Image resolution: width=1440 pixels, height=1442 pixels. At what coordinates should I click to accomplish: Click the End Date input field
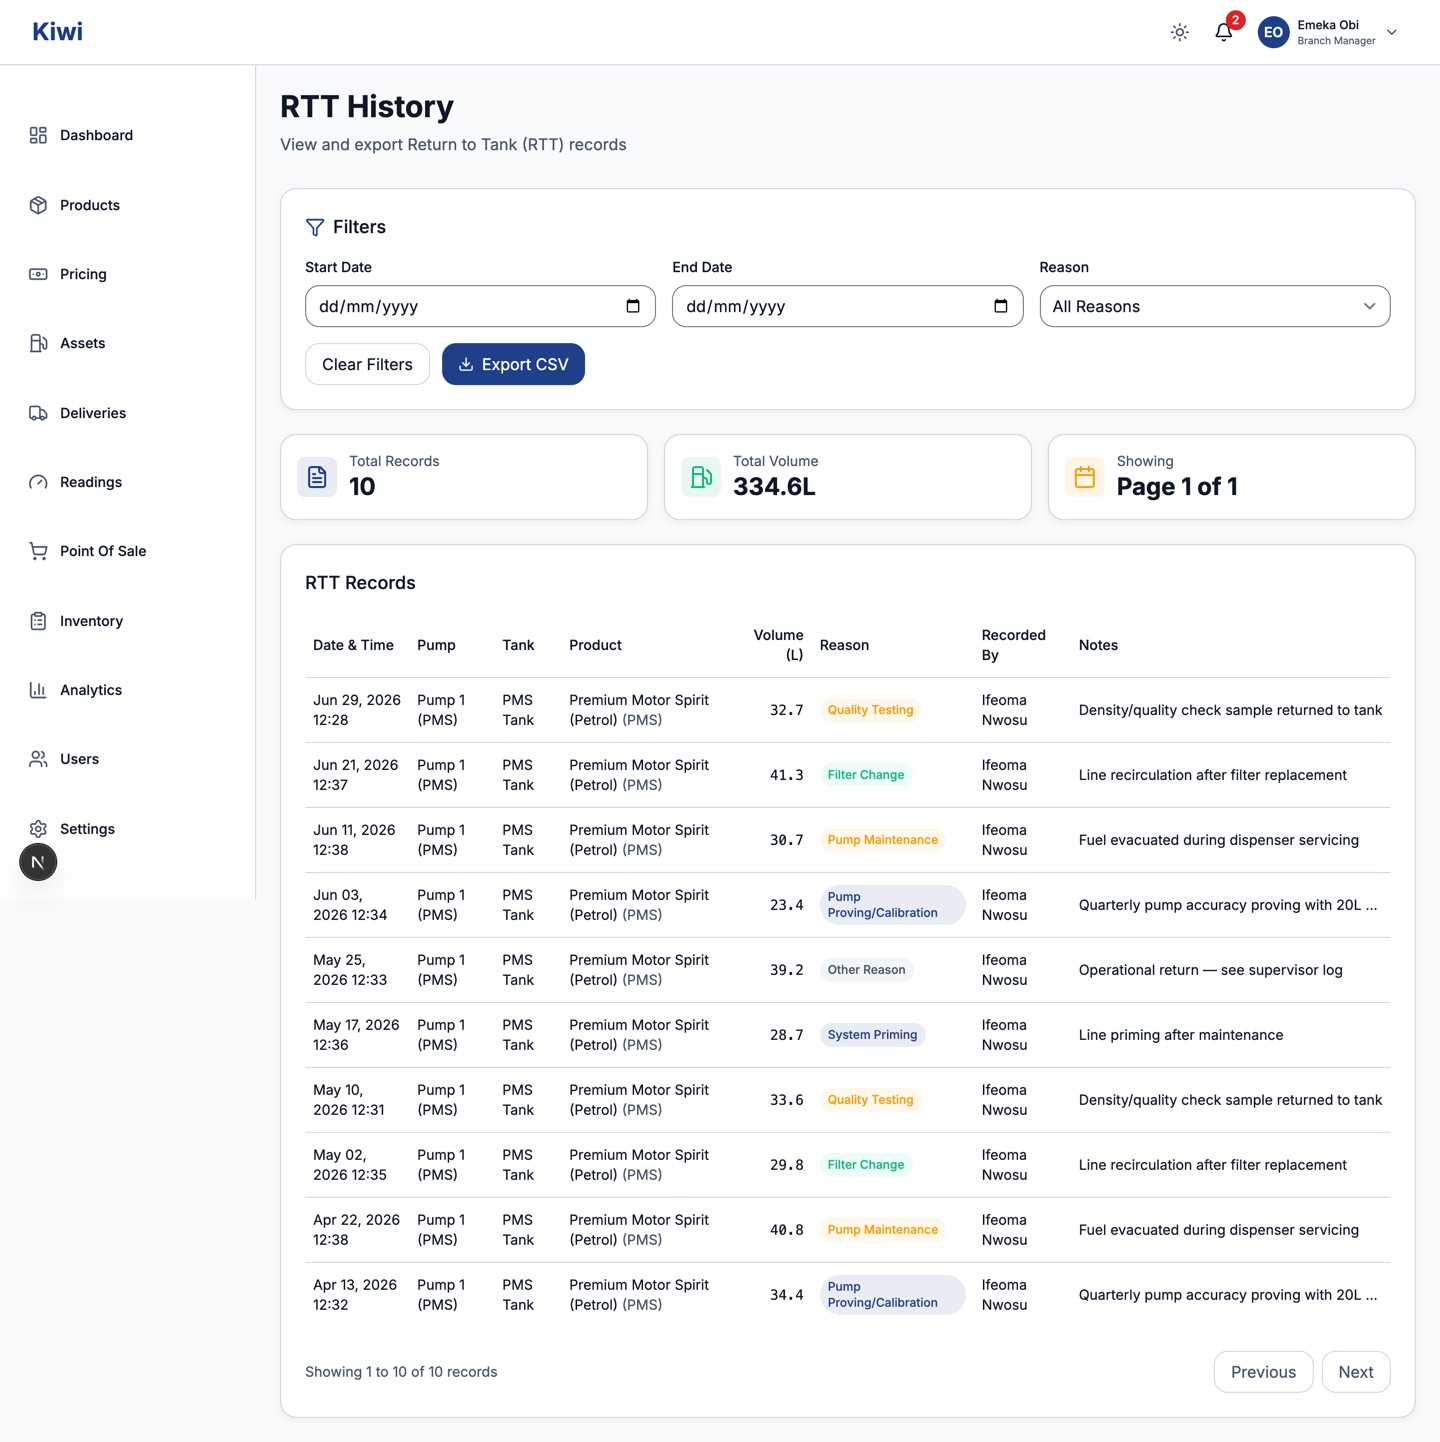tap(847, 306)
